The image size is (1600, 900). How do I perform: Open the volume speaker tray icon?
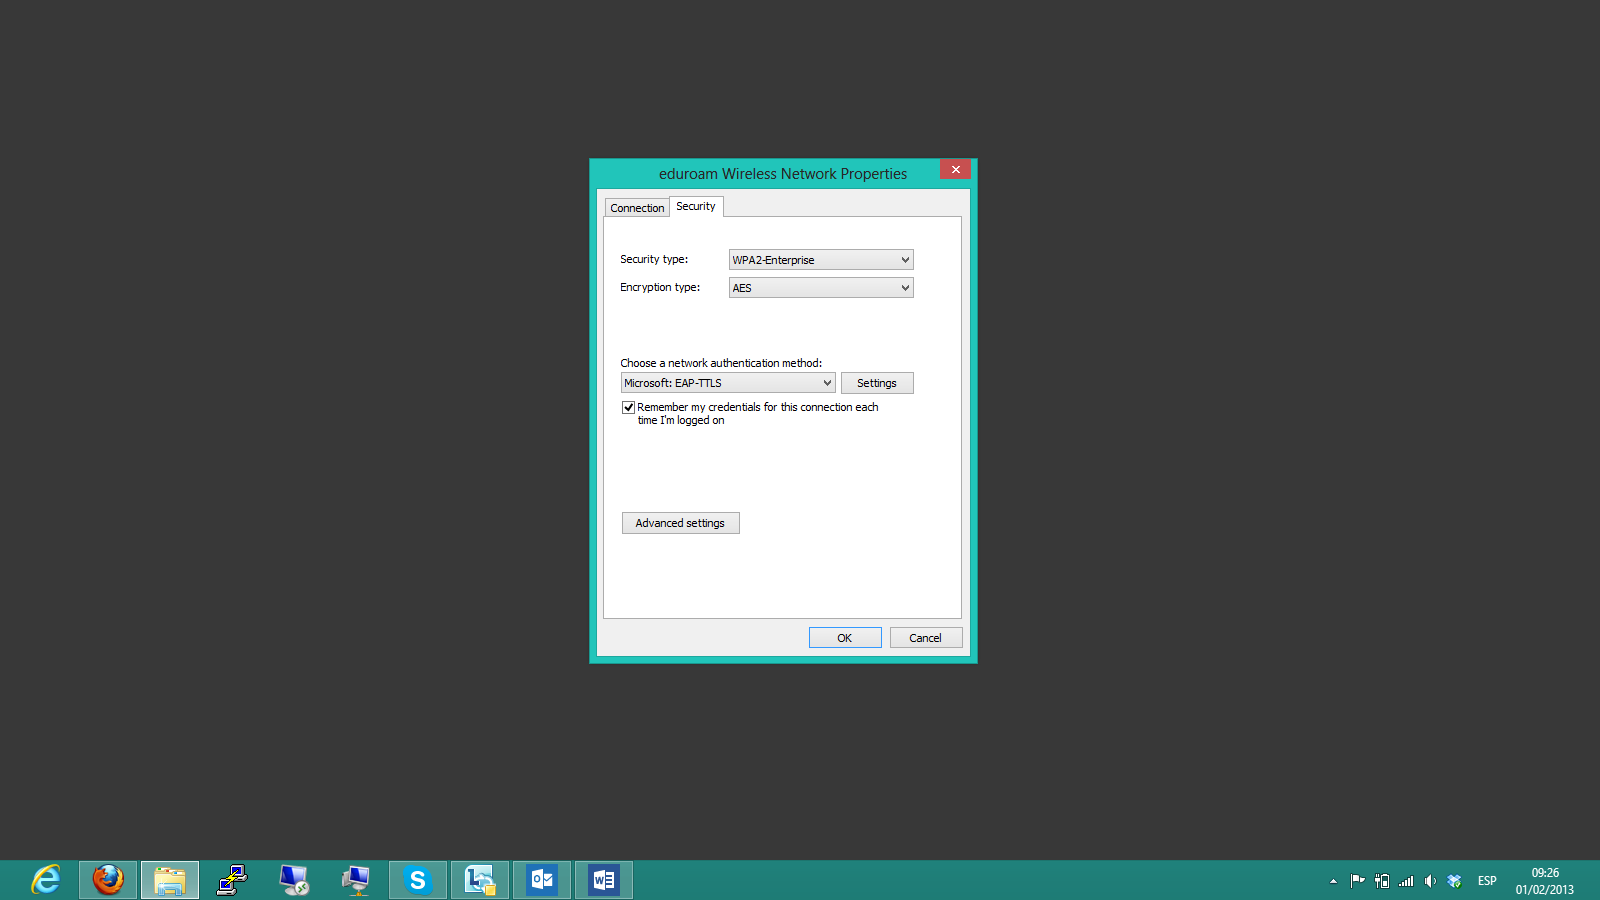click(1430, 881)
